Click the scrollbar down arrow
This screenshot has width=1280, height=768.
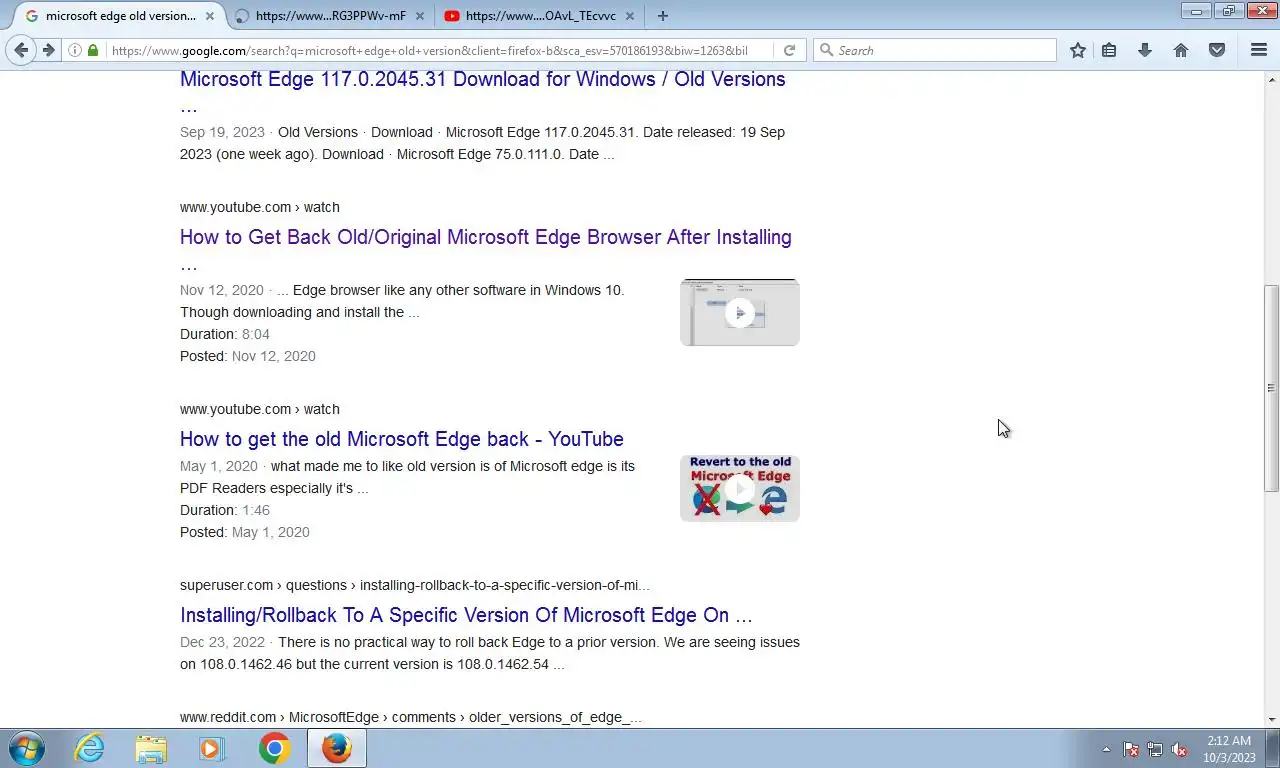1272,719
